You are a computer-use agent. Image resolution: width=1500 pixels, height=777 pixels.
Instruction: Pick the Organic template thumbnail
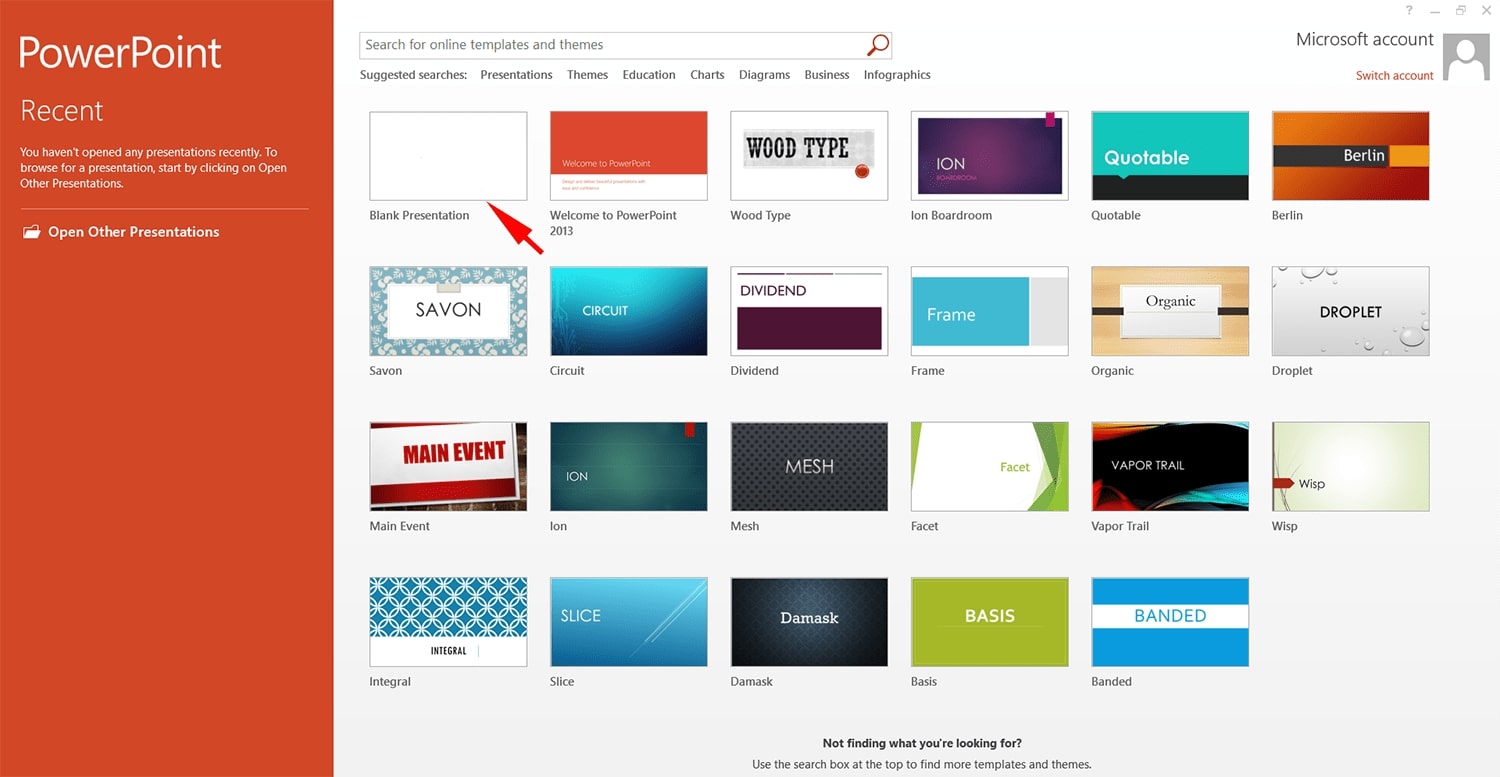(1170, 311)
